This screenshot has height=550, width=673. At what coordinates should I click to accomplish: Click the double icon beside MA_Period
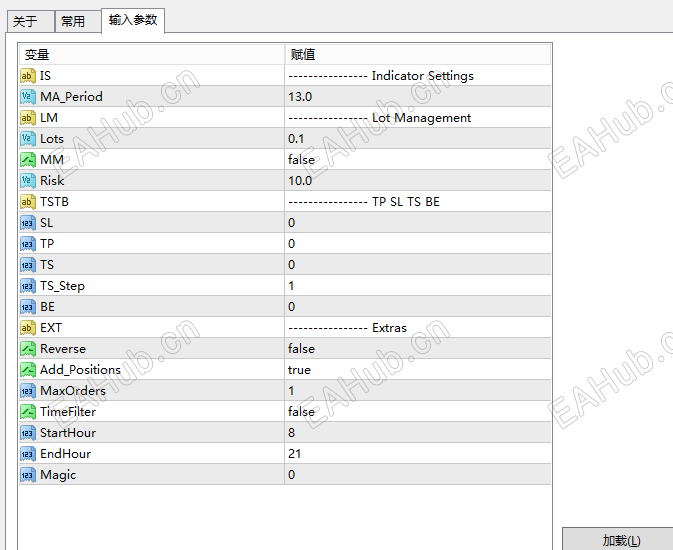click(x=28, y=97)
